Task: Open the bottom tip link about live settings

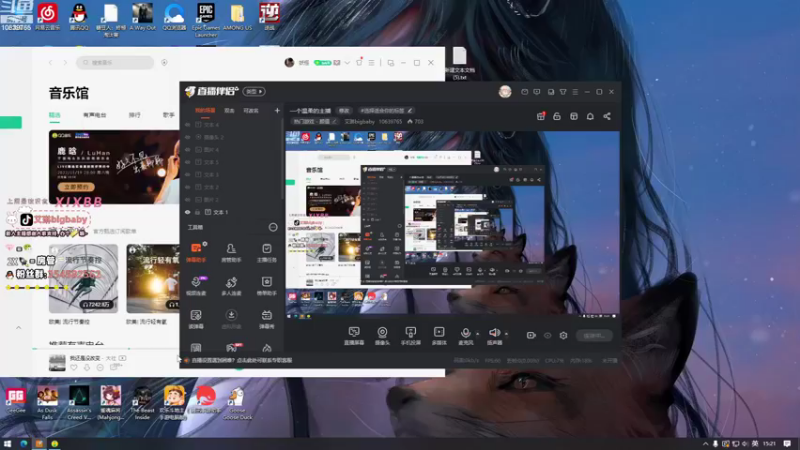Action: pos(241,360)
